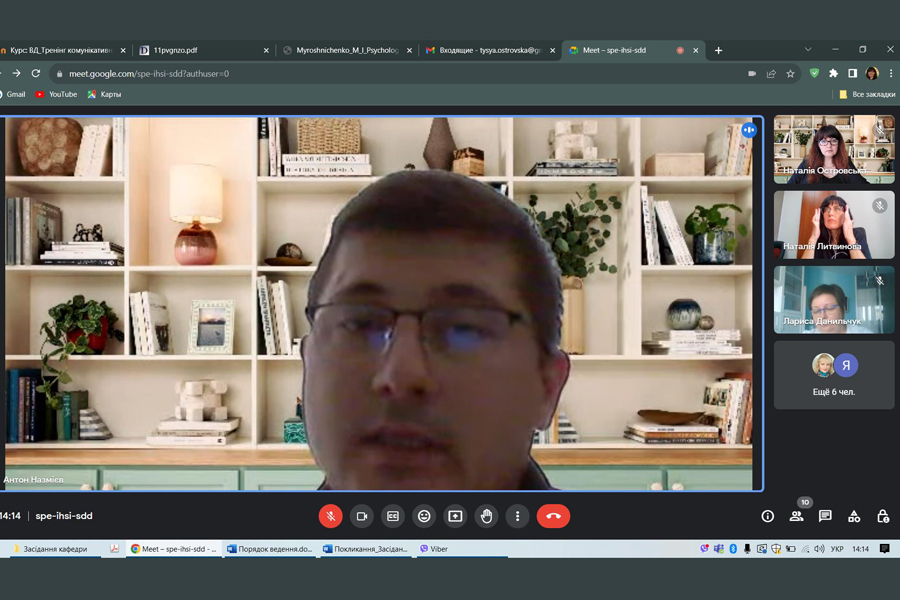
Task: Open meeting details info icon
Action: (x=767, y=516)
